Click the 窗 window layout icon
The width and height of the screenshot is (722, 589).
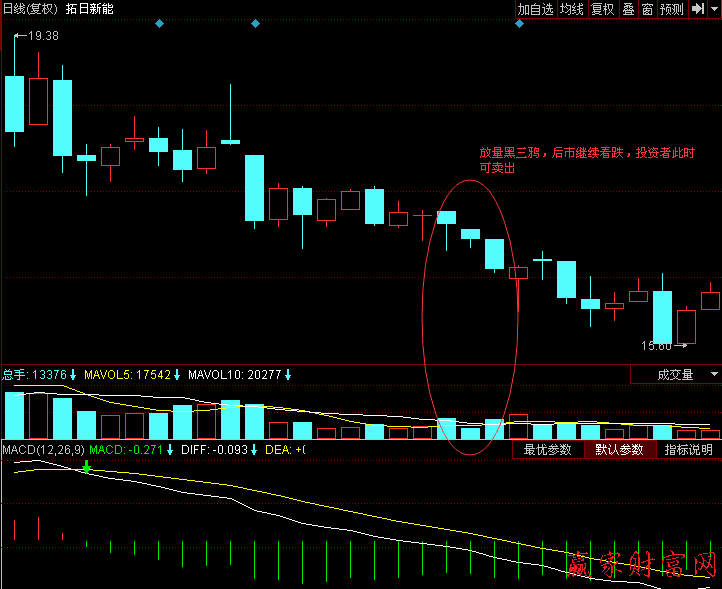[647, 9]
